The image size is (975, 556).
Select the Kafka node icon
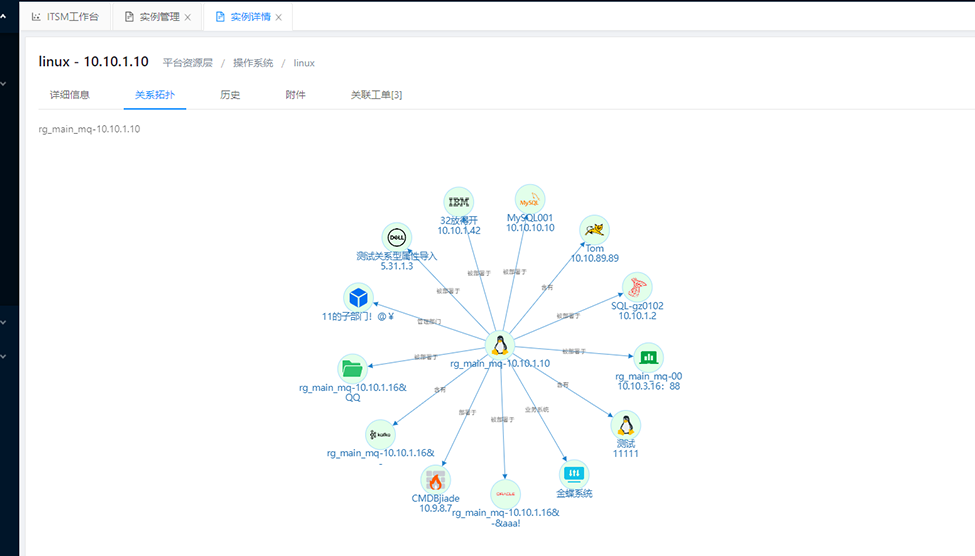pyautogui.click(x=381, y=435)
